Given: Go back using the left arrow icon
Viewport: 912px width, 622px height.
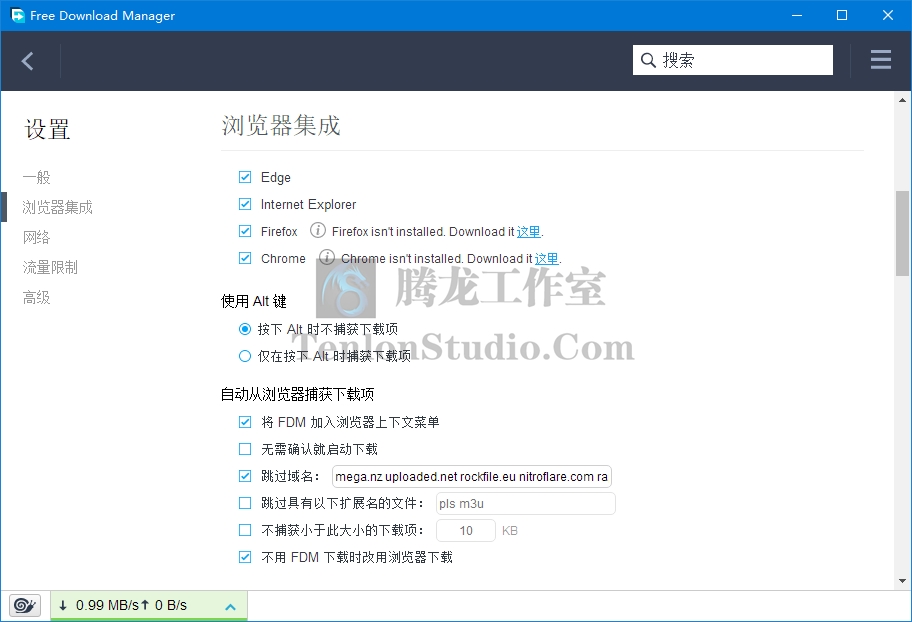Looking at the screenshot, I should [x=27, y=61].
